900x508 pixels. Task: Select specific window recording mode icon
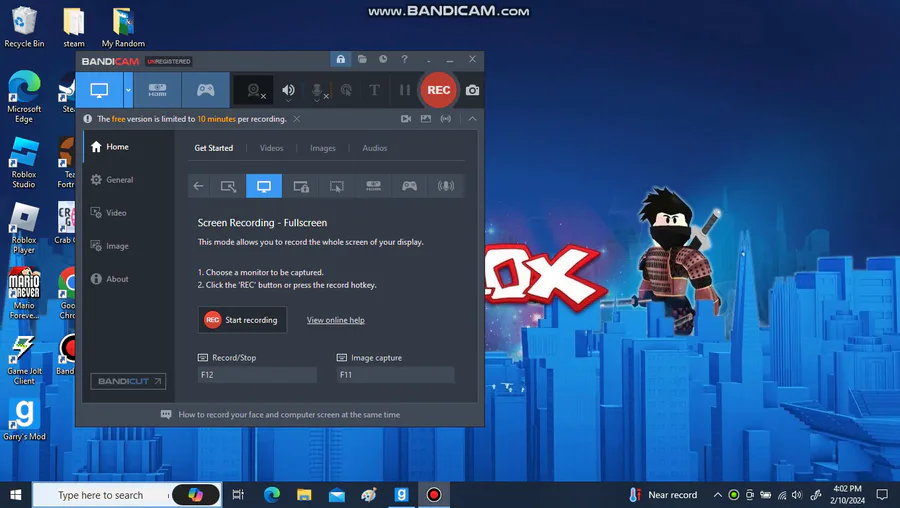point(301,186)
